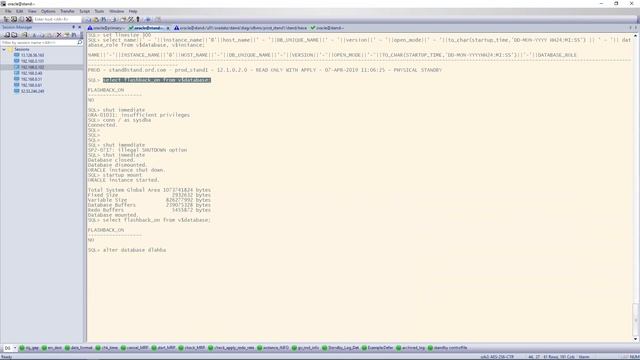The image size is (640, 360).
Task: Click the Disconnect toolbar icon
Action: [29, 19]
